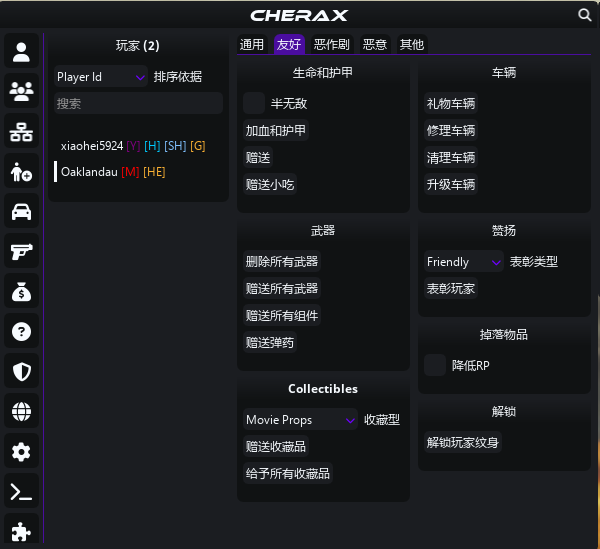The height and width of the screenshot is (549, 600).
Task: Click the 赠送收藏品 button
Action: tap(276, 446)
